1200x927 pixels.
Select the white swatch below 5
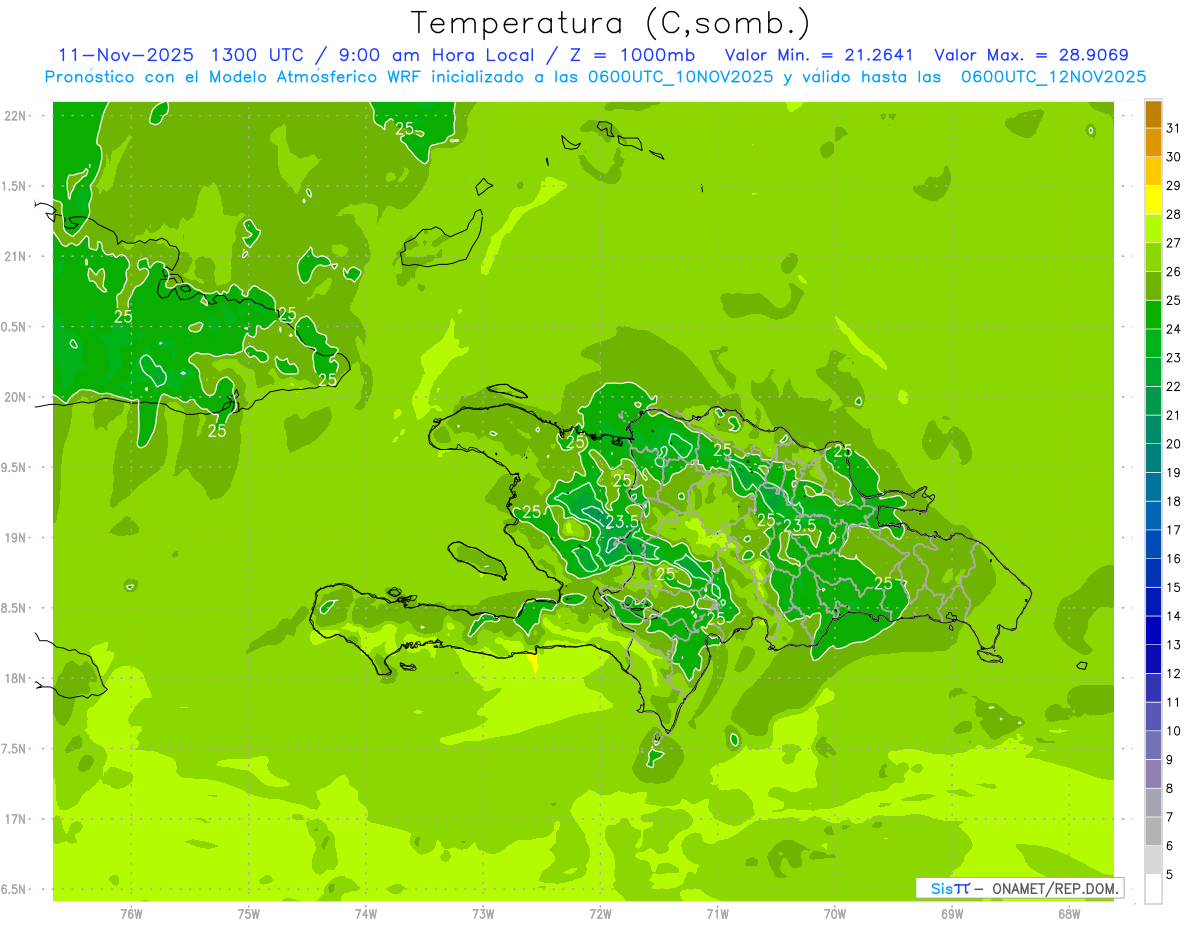coord(1153,888)
